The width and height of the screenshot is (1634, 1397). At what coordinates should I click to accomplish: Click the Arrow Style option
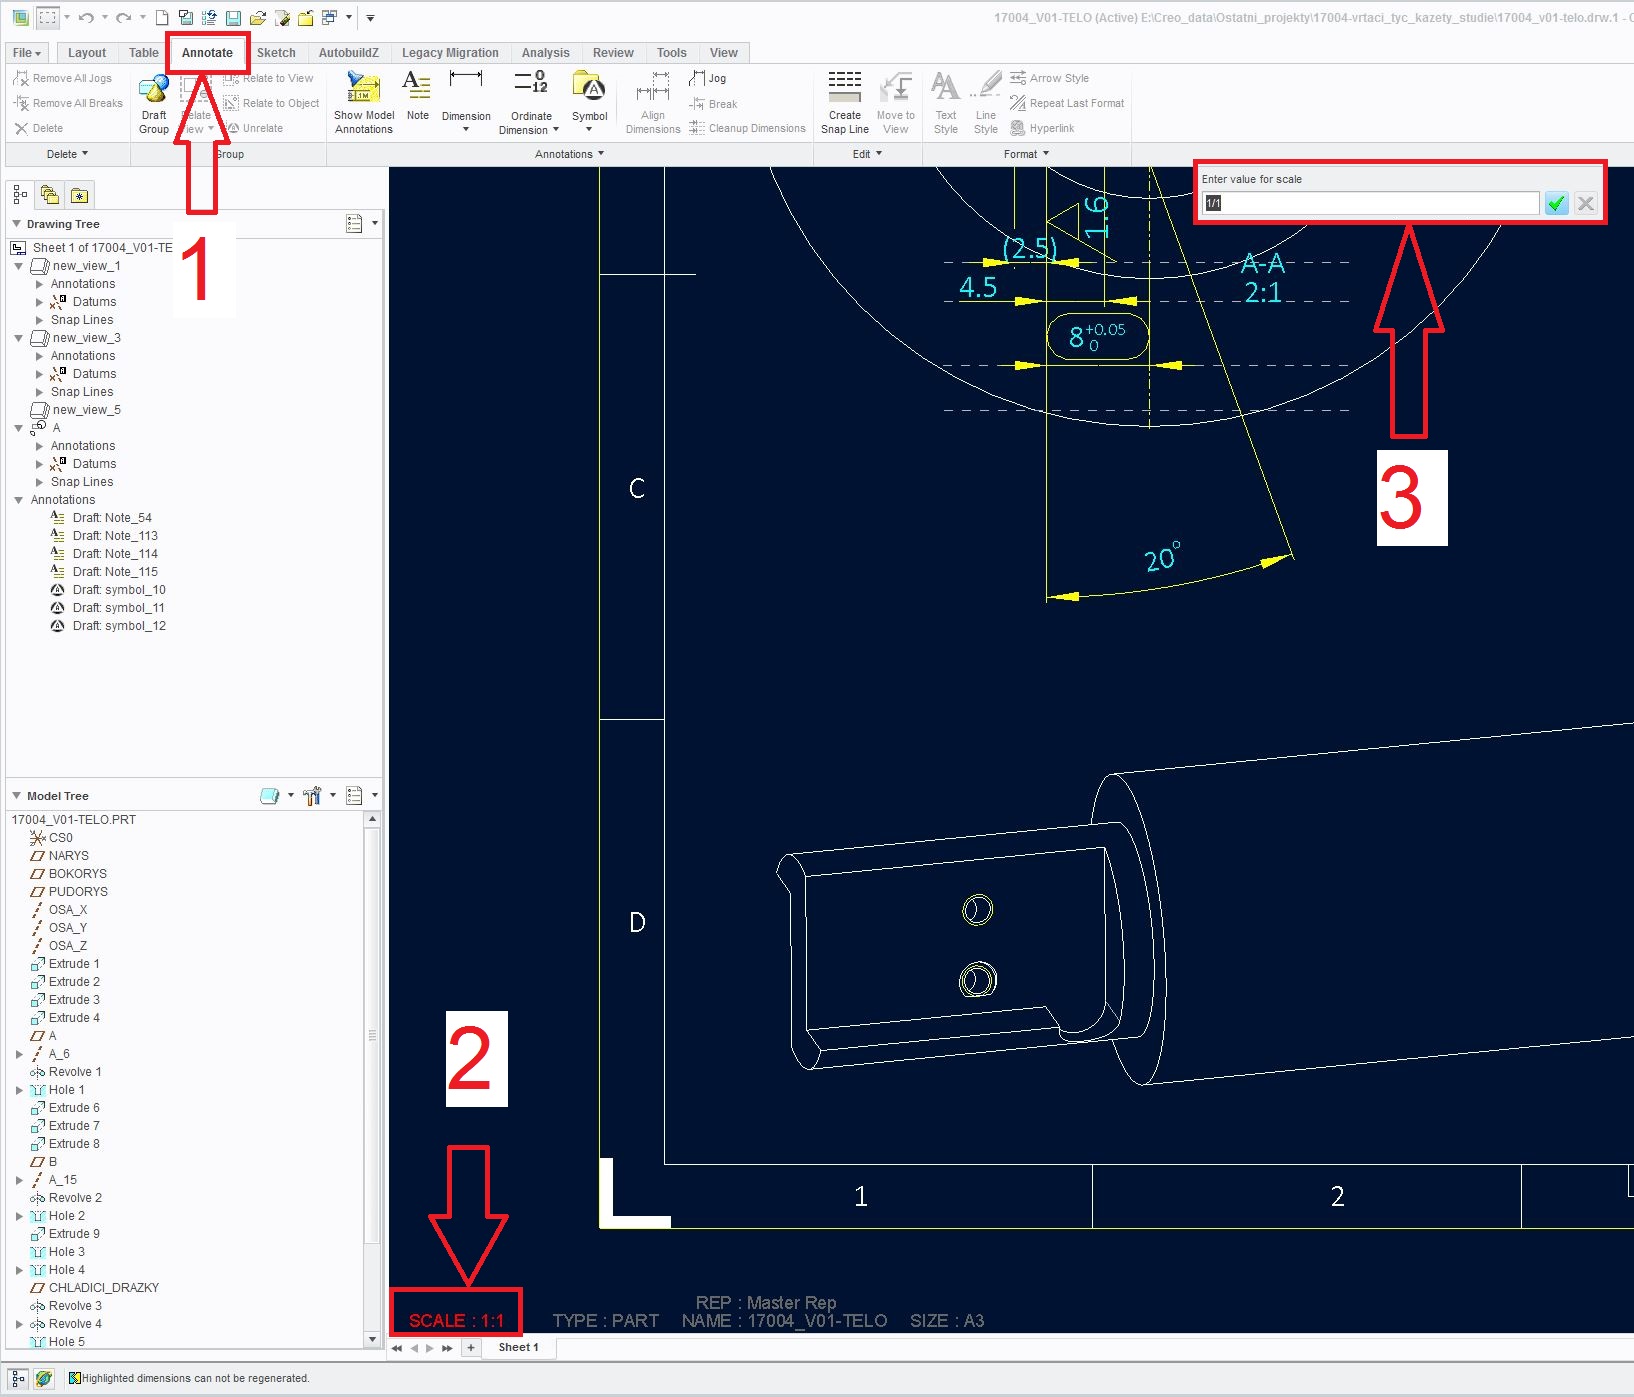[x=1049, y=78]
